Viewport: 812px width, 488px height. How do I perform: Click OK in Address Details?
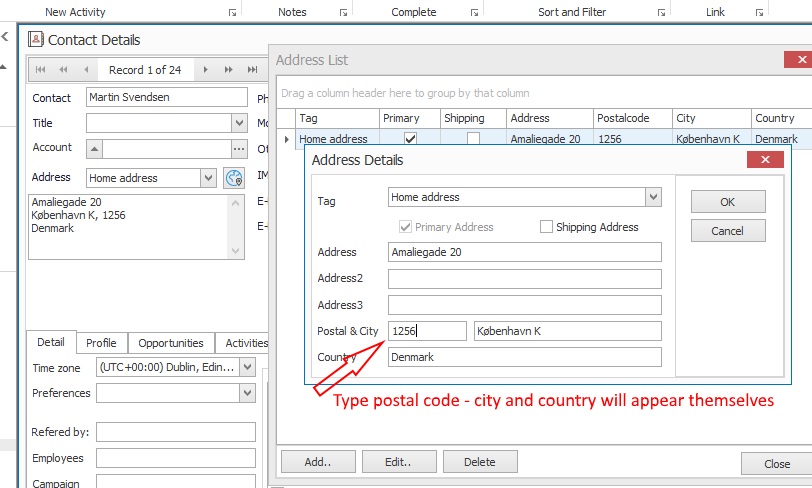[x=728, y=202]
